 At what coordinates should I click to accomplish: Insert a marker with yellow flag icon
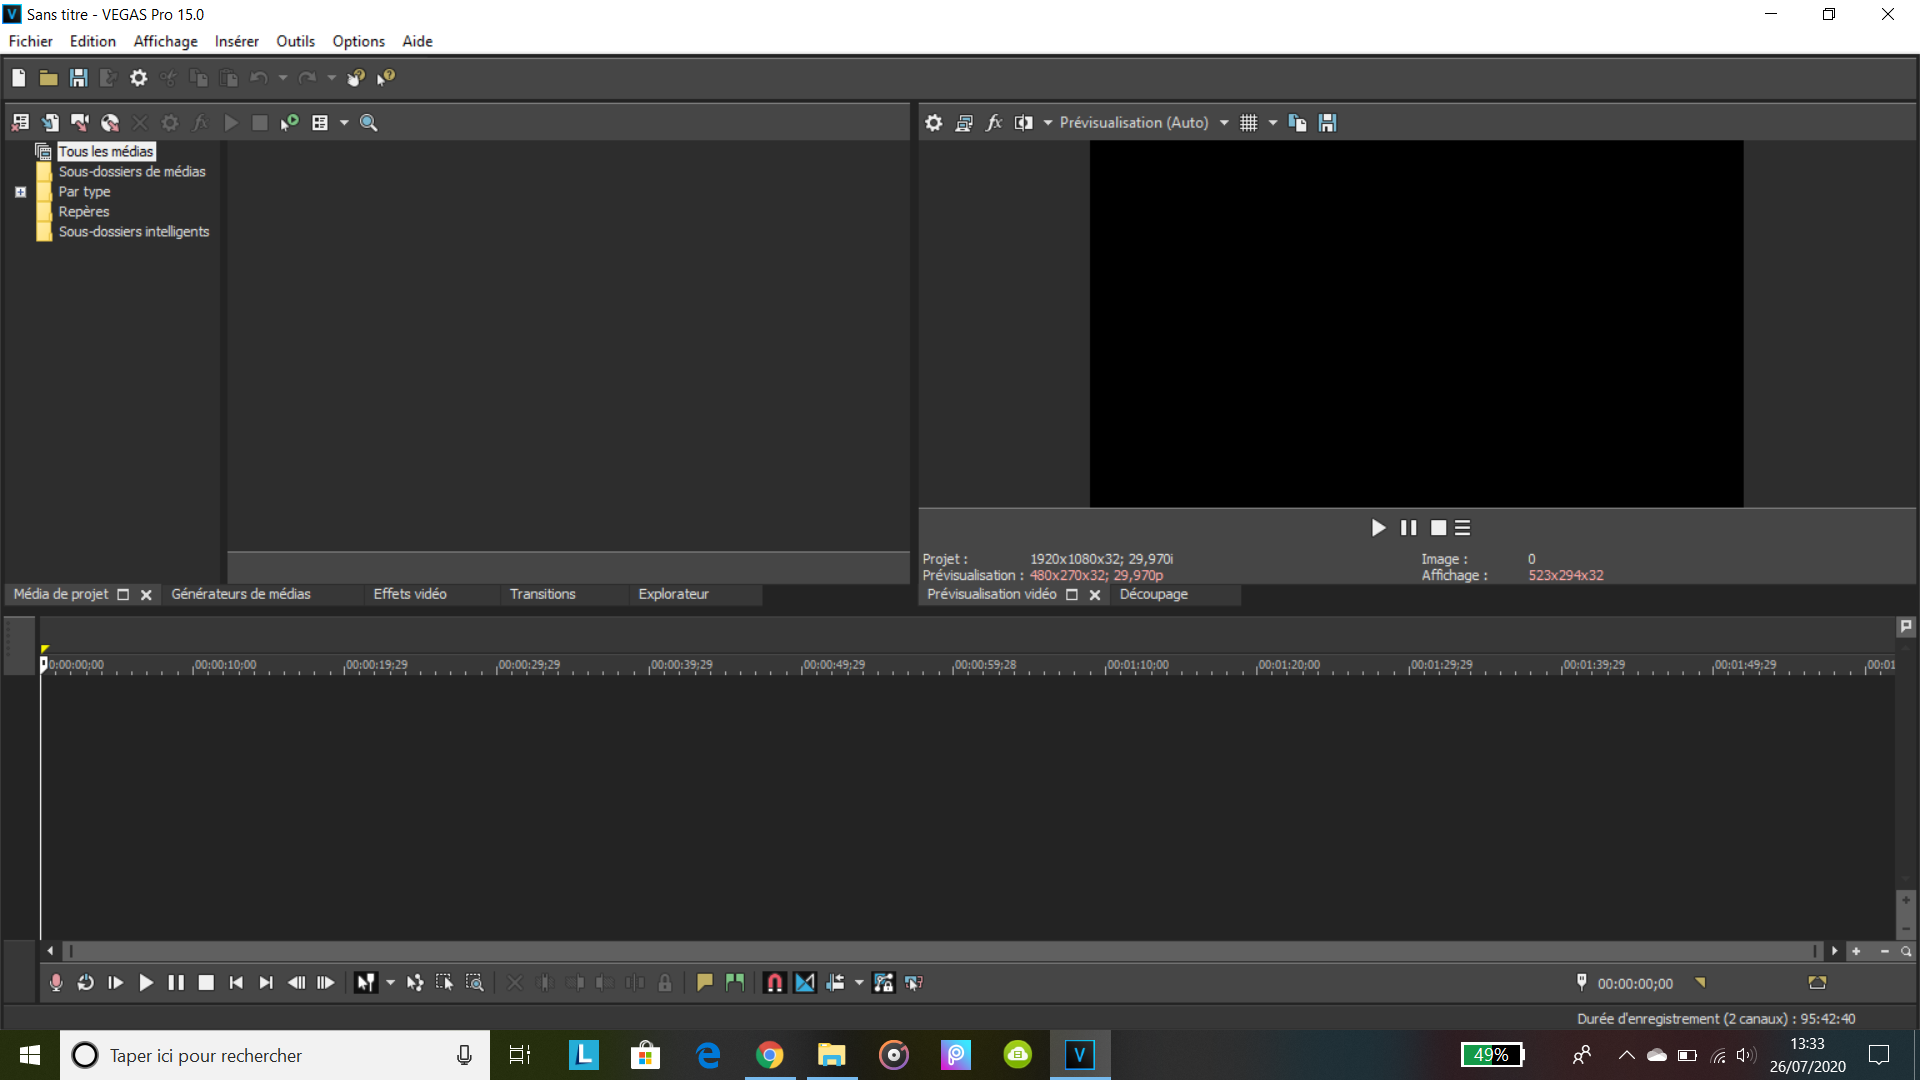click(x=705, y=983)
